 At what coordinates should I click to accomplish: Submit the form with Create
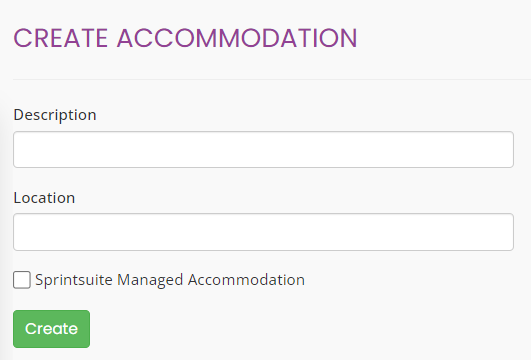[x=51, y=329]
